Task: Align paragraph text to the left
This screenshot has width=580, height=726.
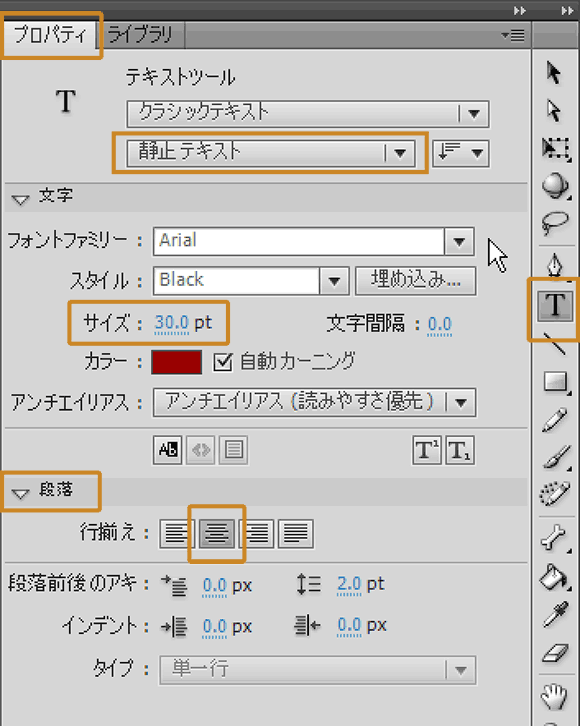Action: (175, 534)
